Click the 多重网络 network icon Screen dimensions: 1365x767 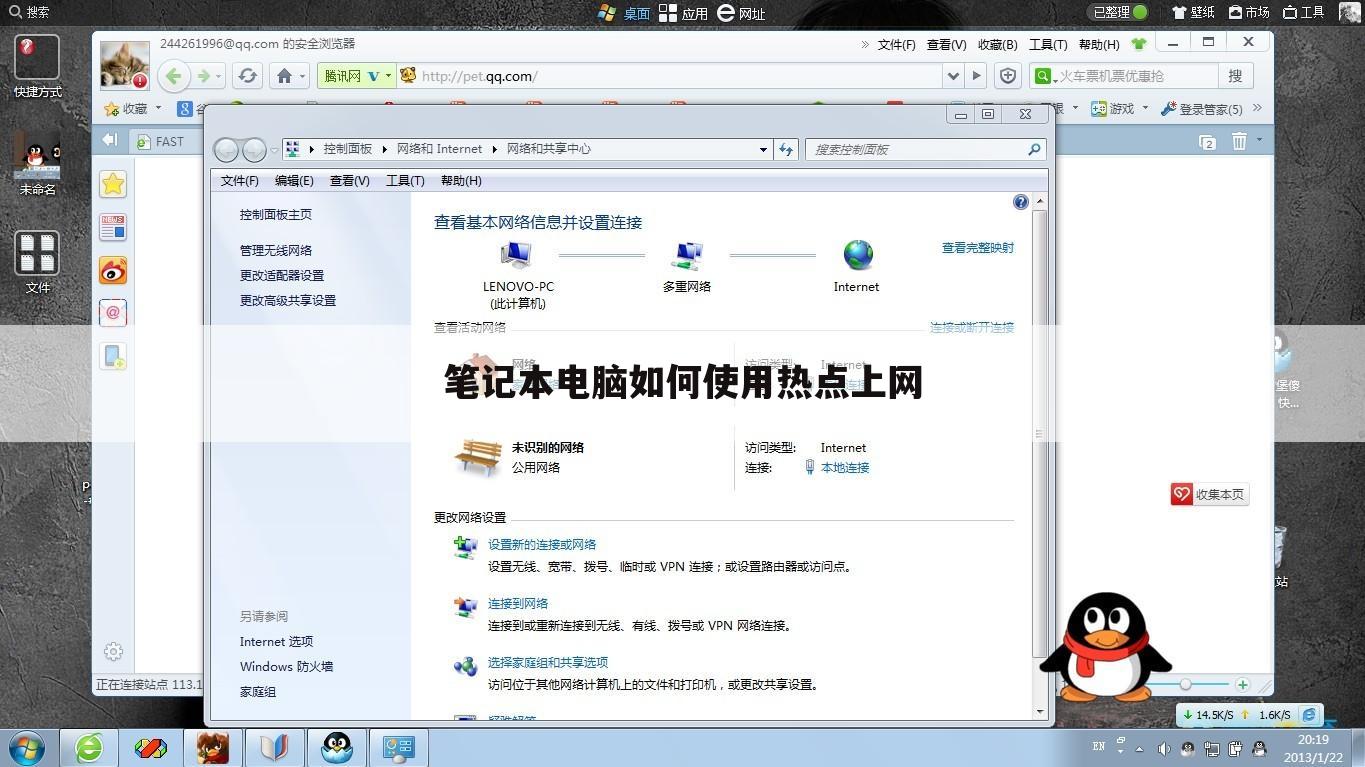point(687,256)
